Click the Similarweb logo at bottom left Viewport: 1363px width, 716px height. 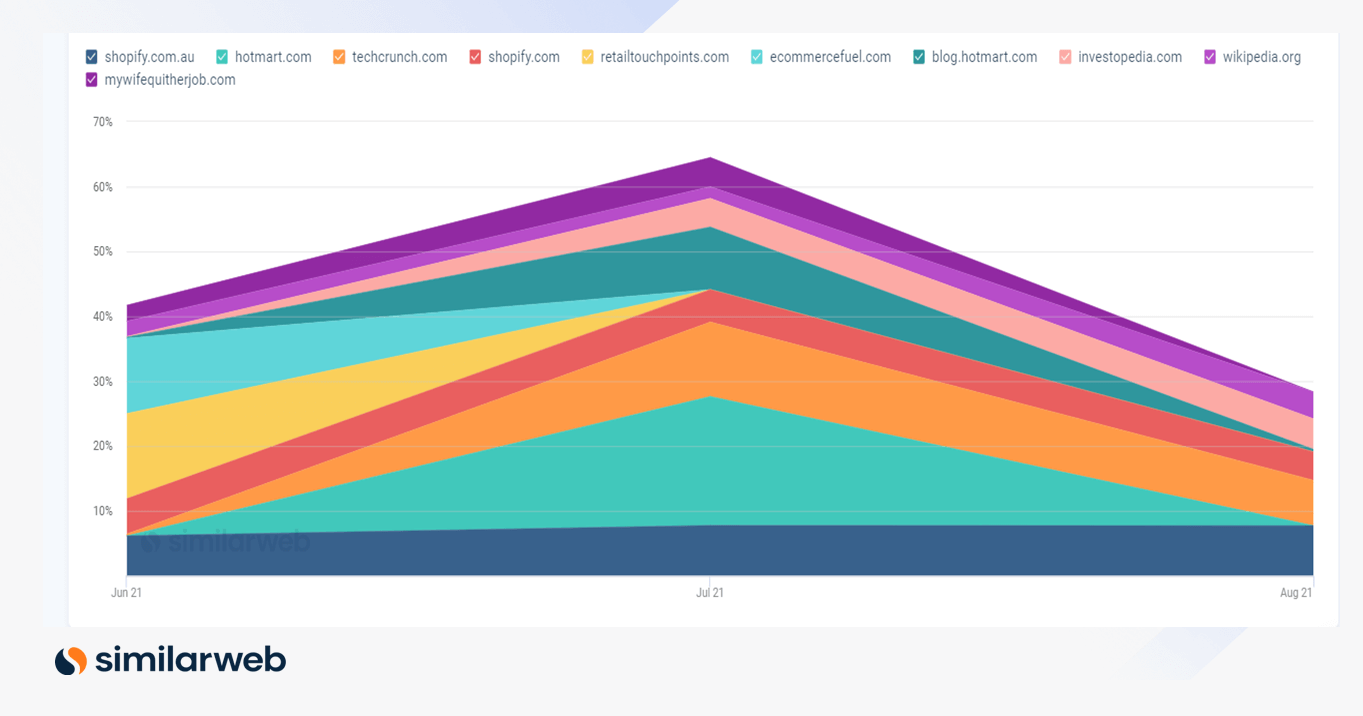tap(169, 660)
